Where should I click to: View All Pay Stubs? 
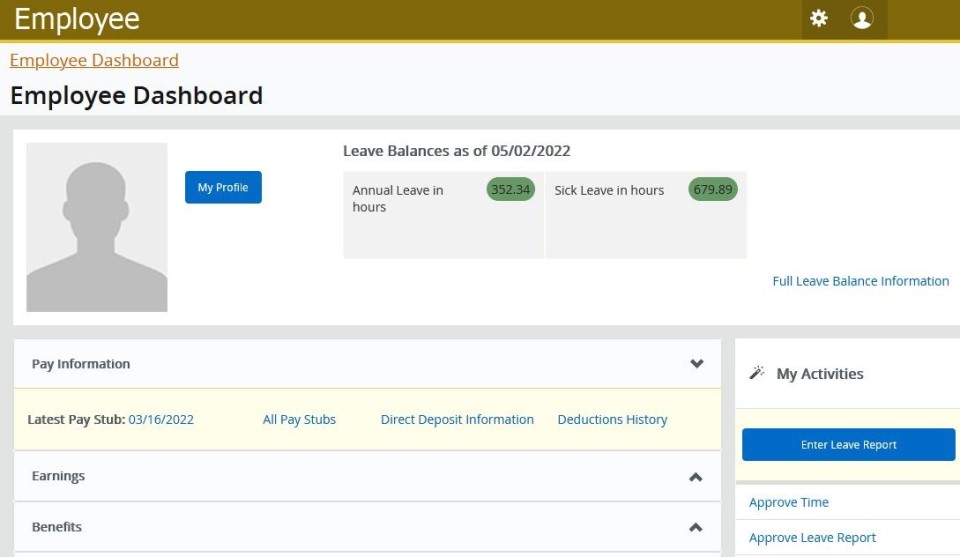(x=299, y=420)
